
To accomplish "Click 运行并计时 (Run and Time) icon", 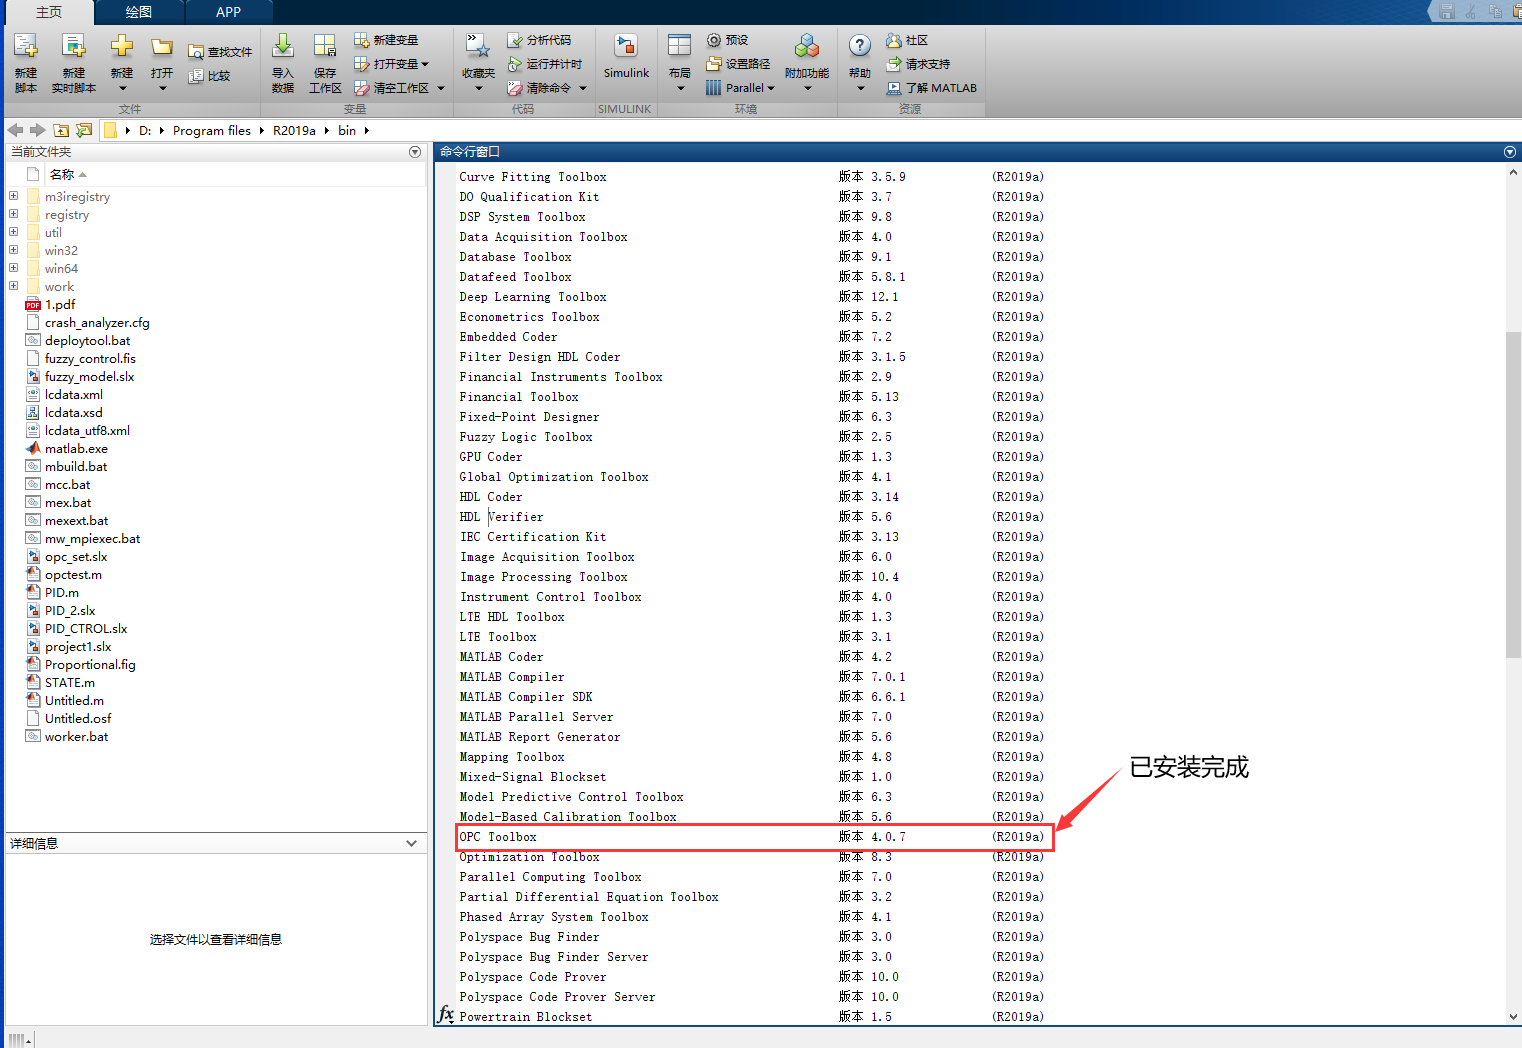I will point(547,64).
